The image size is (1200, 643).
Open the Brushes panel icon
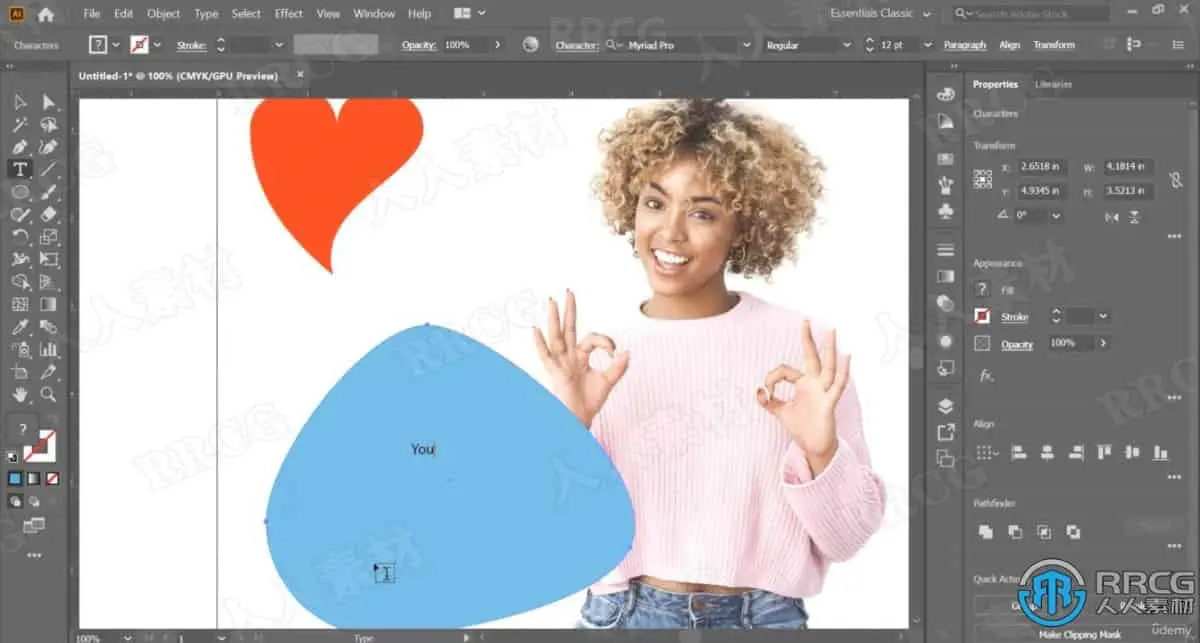point(946,185)
